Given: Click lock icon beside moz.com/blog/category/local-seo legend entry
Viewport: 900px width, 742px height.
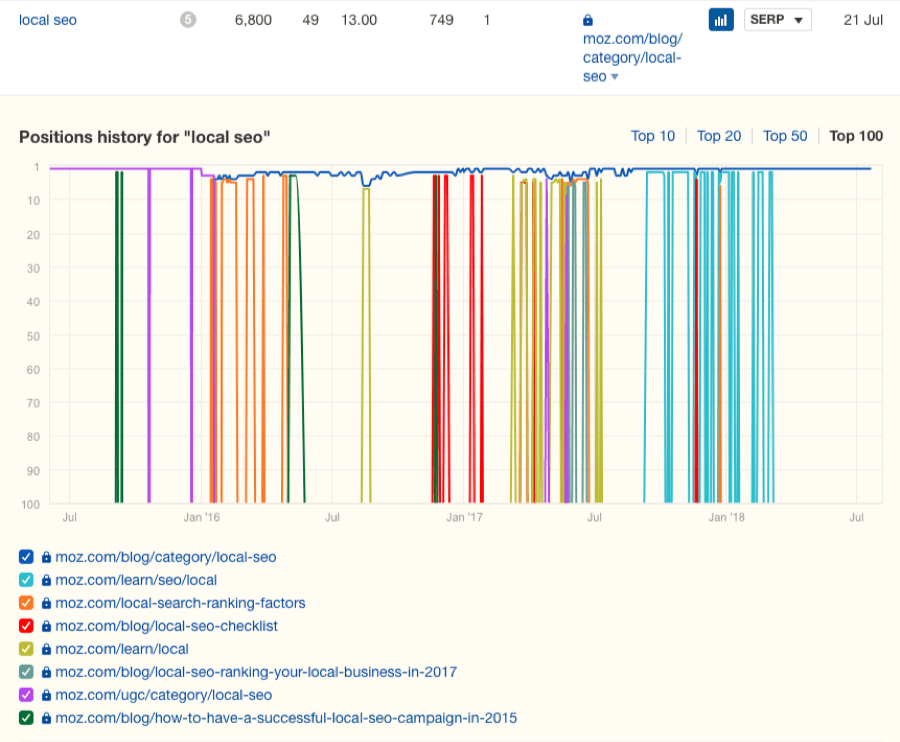Looking at the screenshot, I should (46, 557).
